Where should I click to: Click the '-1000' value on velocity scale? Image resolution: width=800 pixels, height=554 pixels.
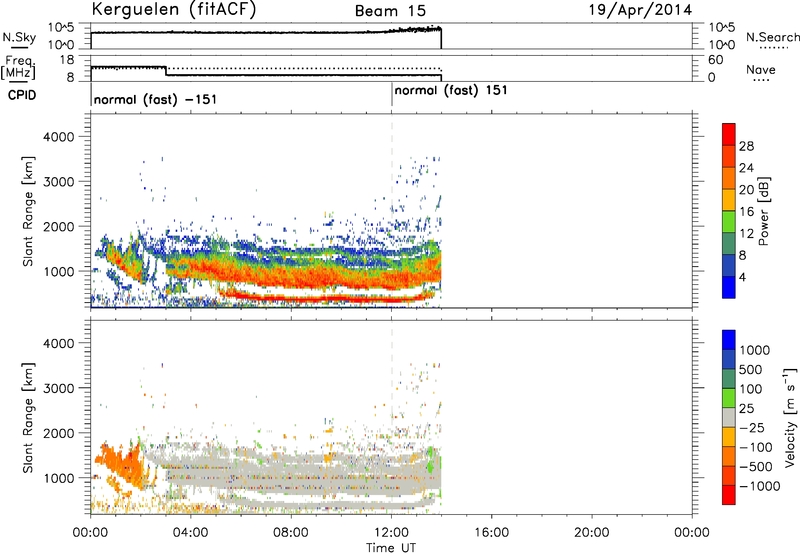point(759,486)
